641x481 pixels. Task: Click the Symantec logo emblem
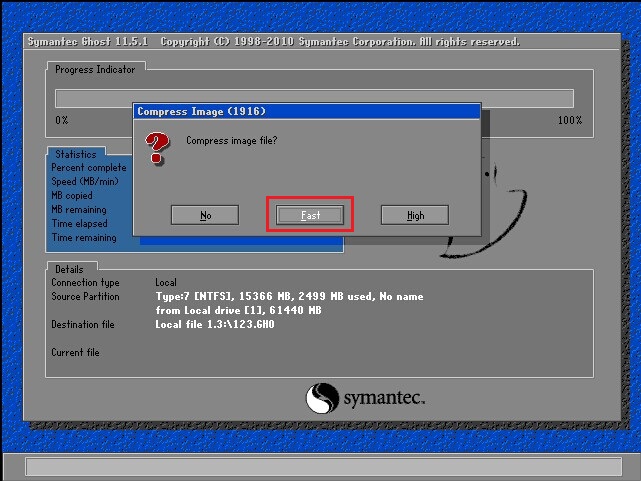(x=320, y=398)
